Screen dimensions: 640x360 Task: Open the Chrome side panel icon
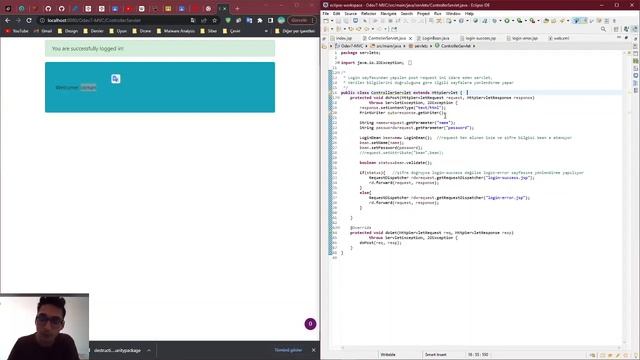[270, 20]
